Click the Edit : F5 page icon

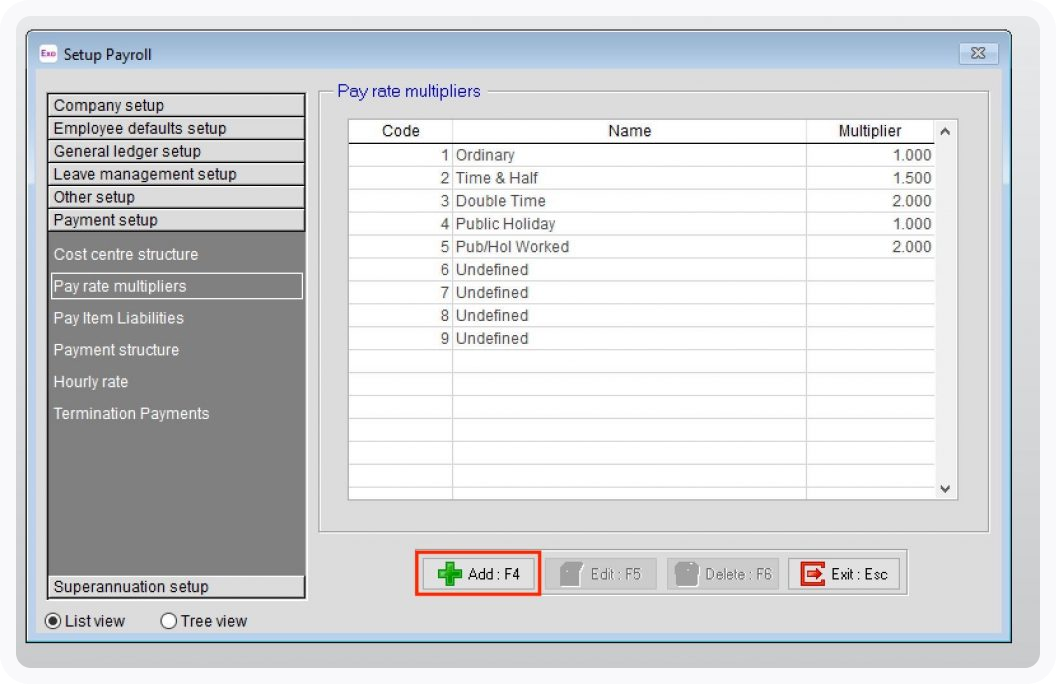click(x=571, y=574)
